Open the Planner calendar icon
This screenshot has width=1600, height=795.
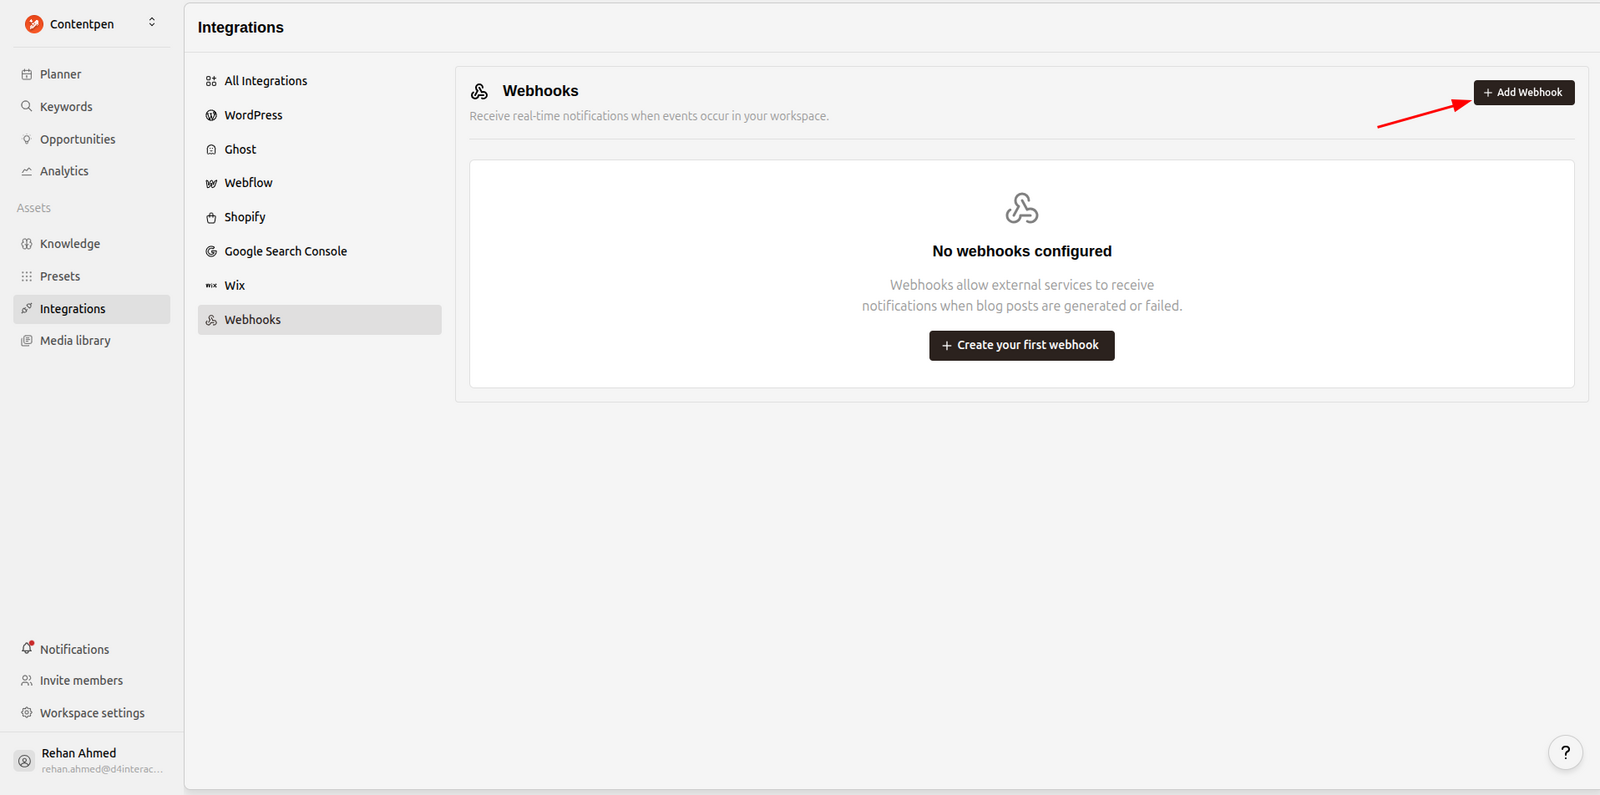[x=27, y=74]
